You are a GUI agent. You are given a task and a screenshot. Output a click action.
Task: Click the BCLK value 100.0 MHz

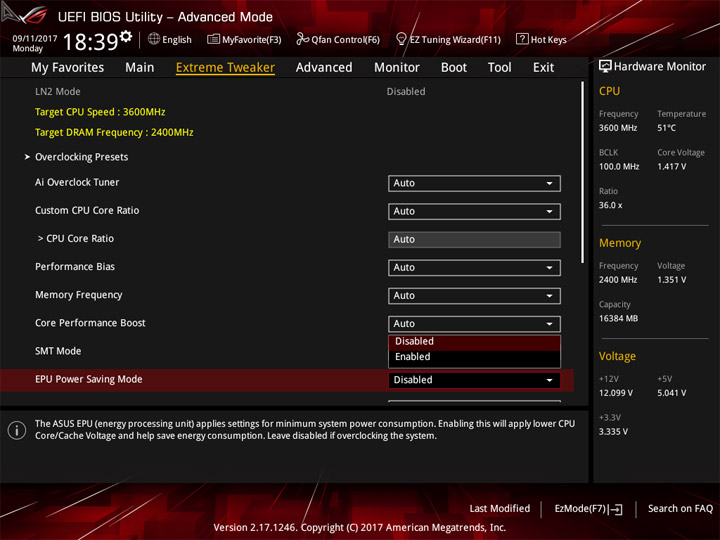(x=619, y=167)
